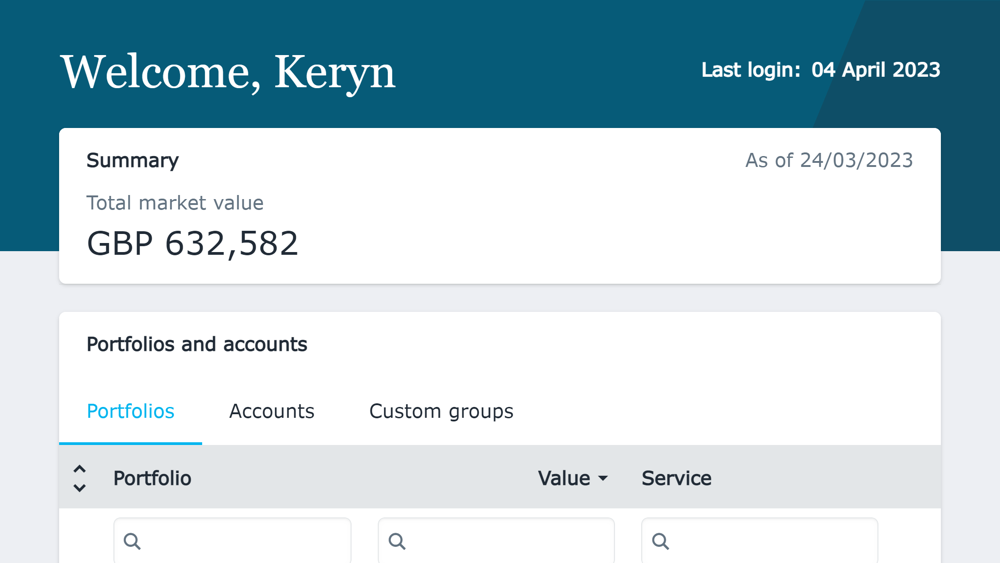
Task: Sort by the Portfolio column header
Action: [x=152, y=478]
